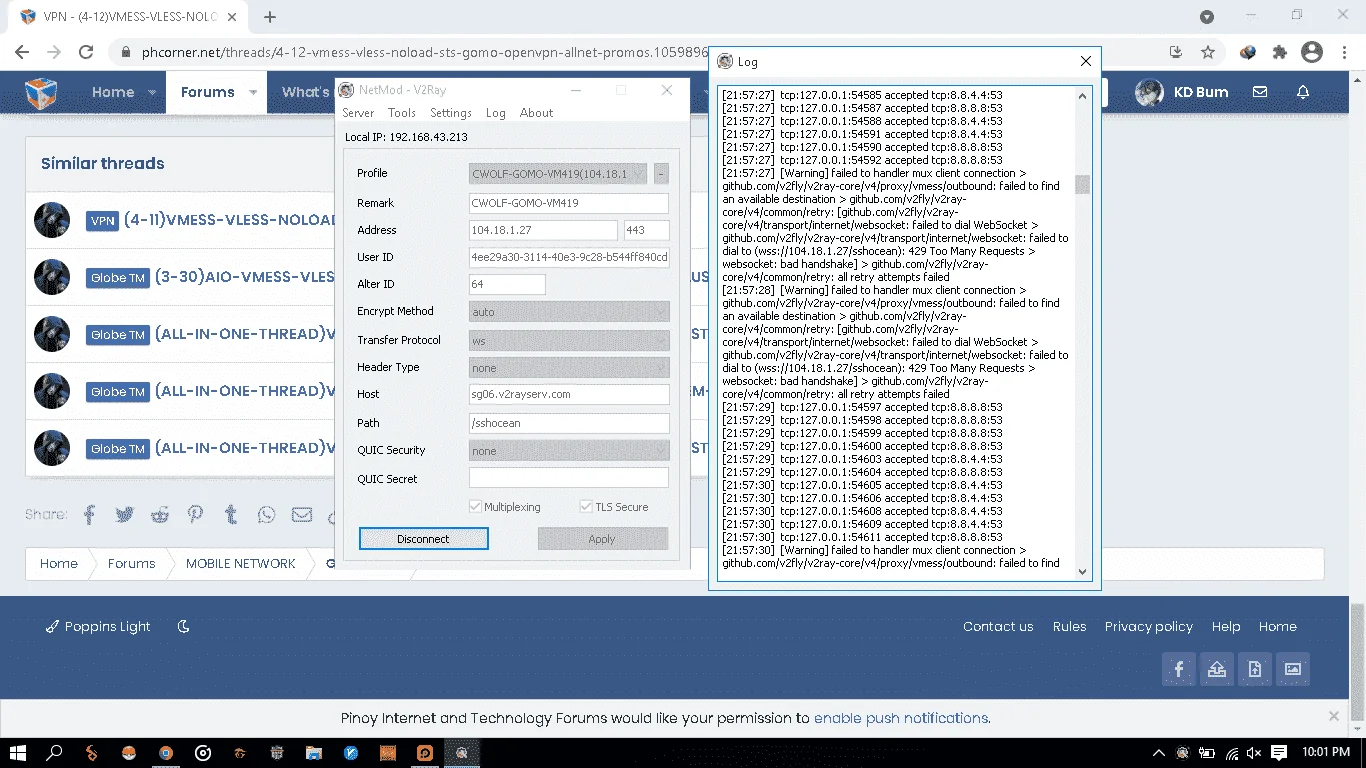Open the Tools menu in NetMod
Viewport: 1366px width, 768px height.
402,113
